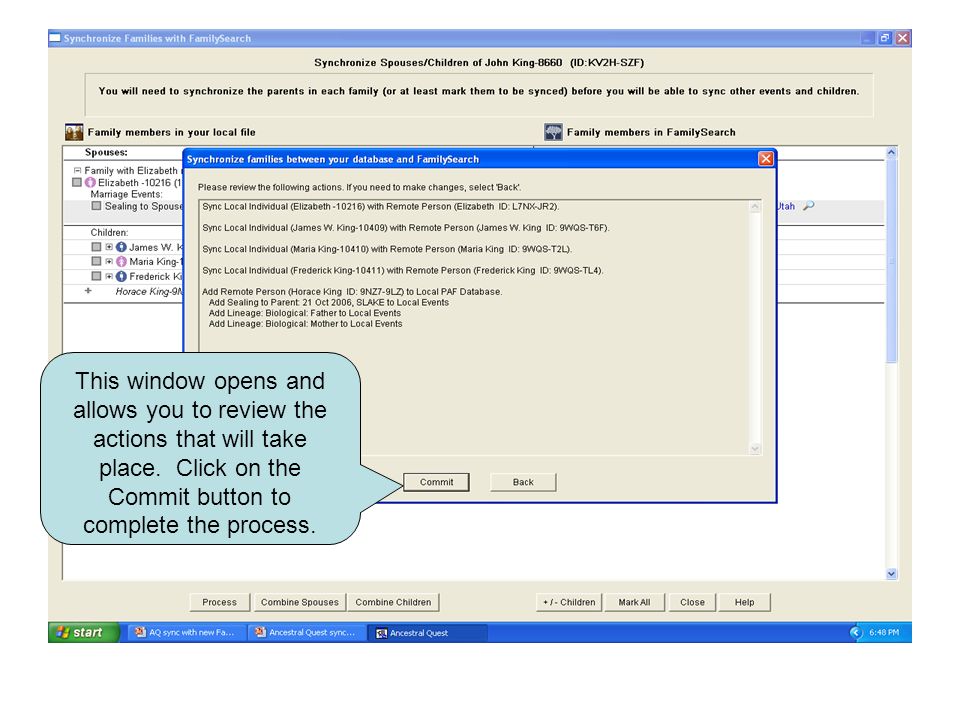The height and width of the screenshot is (720, 960).
Task: Click Add Lineage: Biological: Father line
Action: 305,313
